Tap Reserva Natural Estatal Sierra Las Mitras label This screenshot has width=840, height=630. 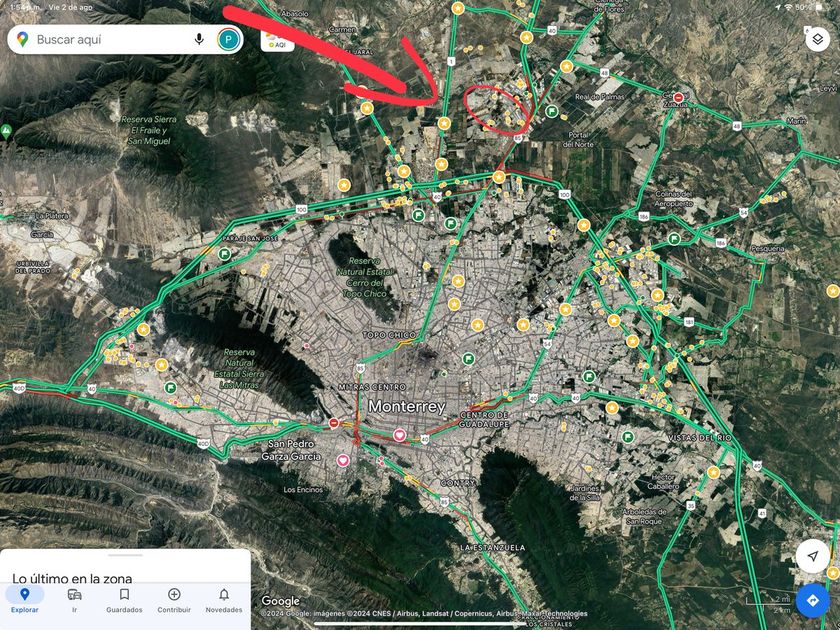coord(239,369)
